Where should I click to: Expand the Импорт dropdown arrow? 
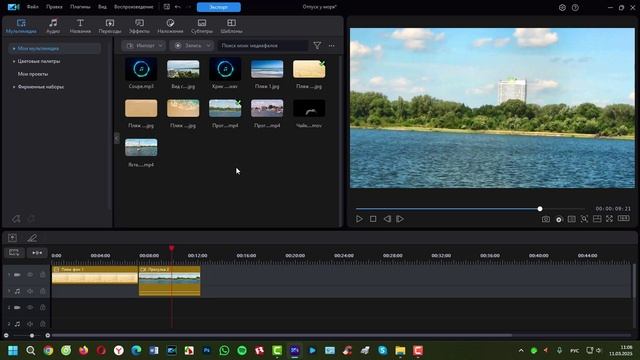click(x=161, y=45)
